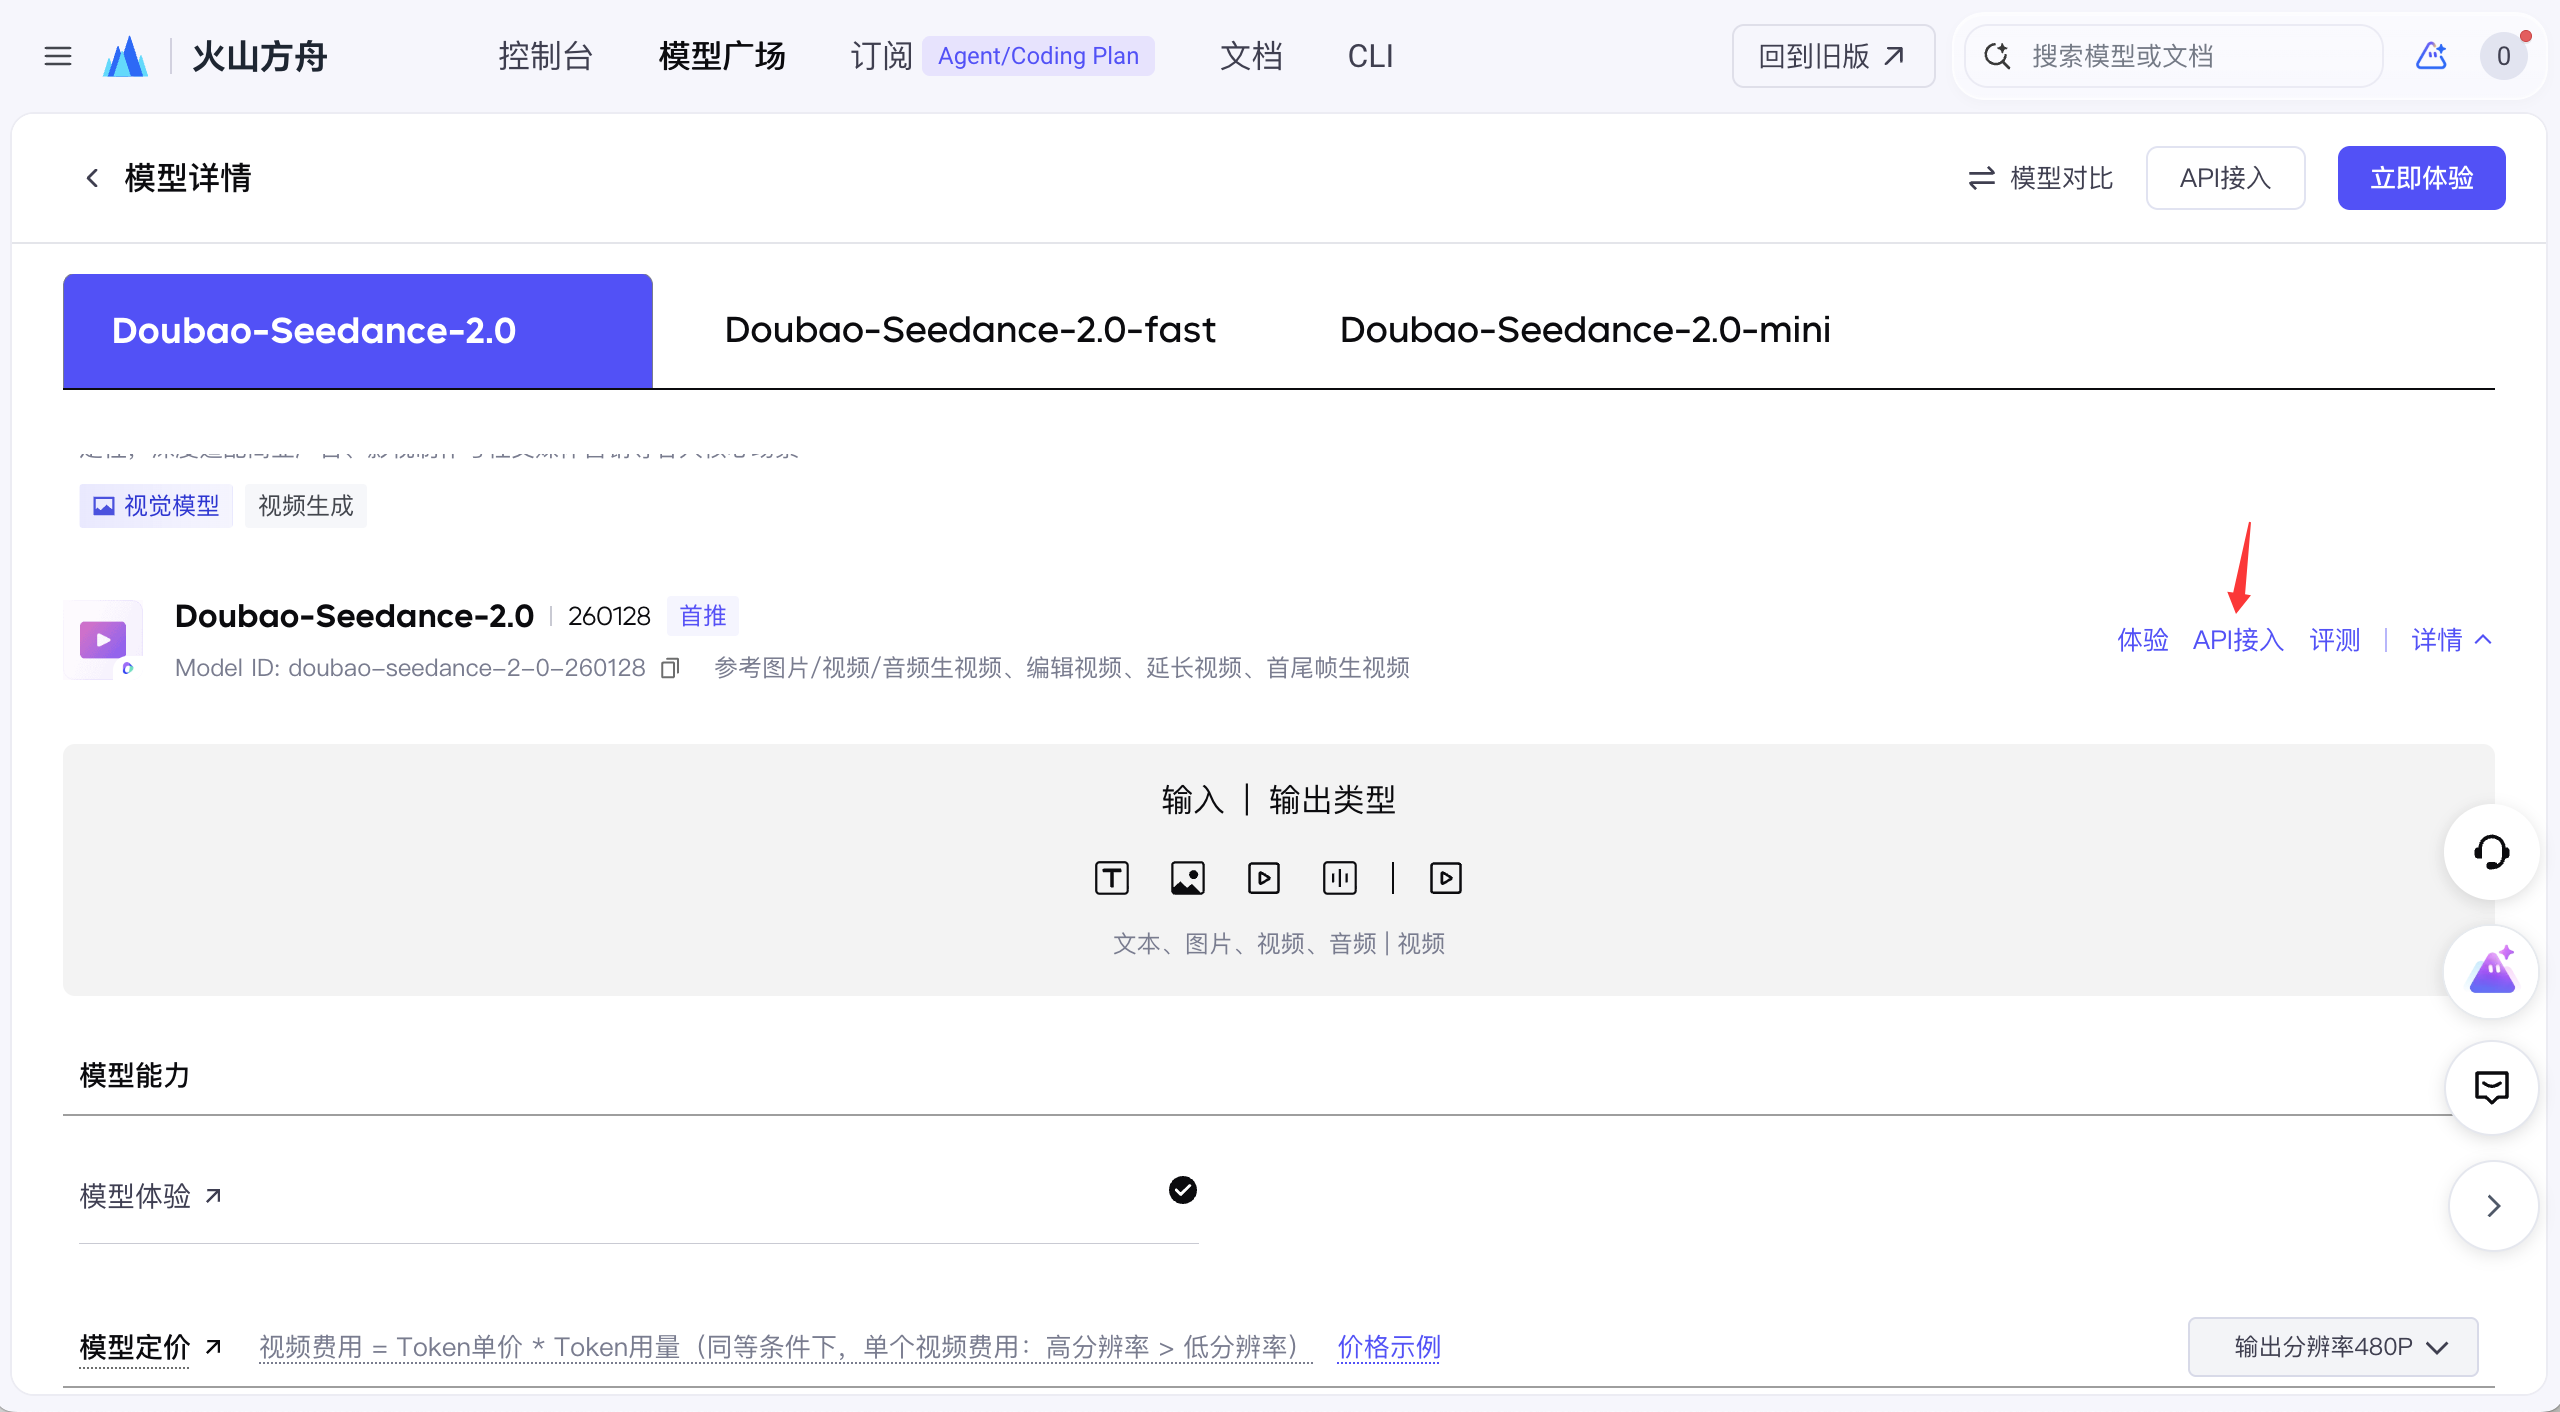This screenshot has width=2560, height=1412.
Task: Open 控制台 in the top navigation
Action: coord(546,56)
